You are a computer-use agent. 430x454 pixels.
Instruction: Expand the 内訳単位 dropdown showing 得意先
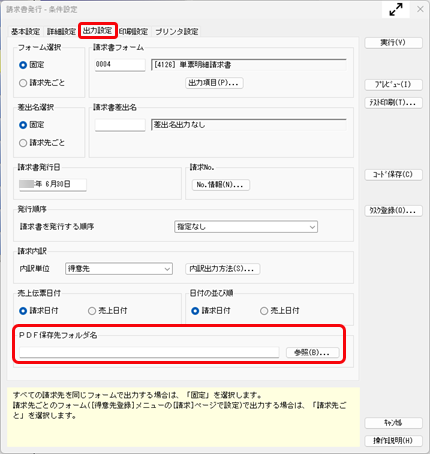tap(119, 269)
